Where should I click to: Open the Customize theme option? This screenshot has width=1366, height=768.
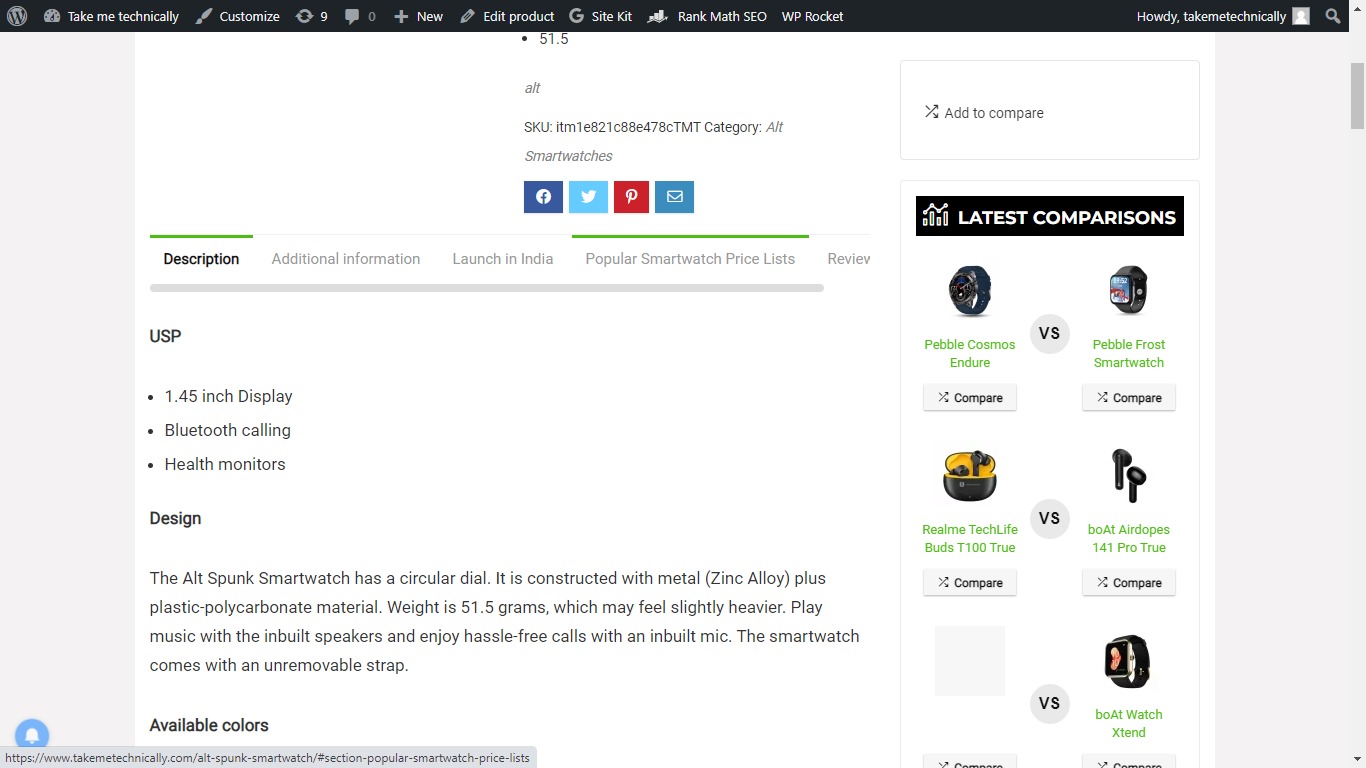pyautogui.click(x=237, y=16)
